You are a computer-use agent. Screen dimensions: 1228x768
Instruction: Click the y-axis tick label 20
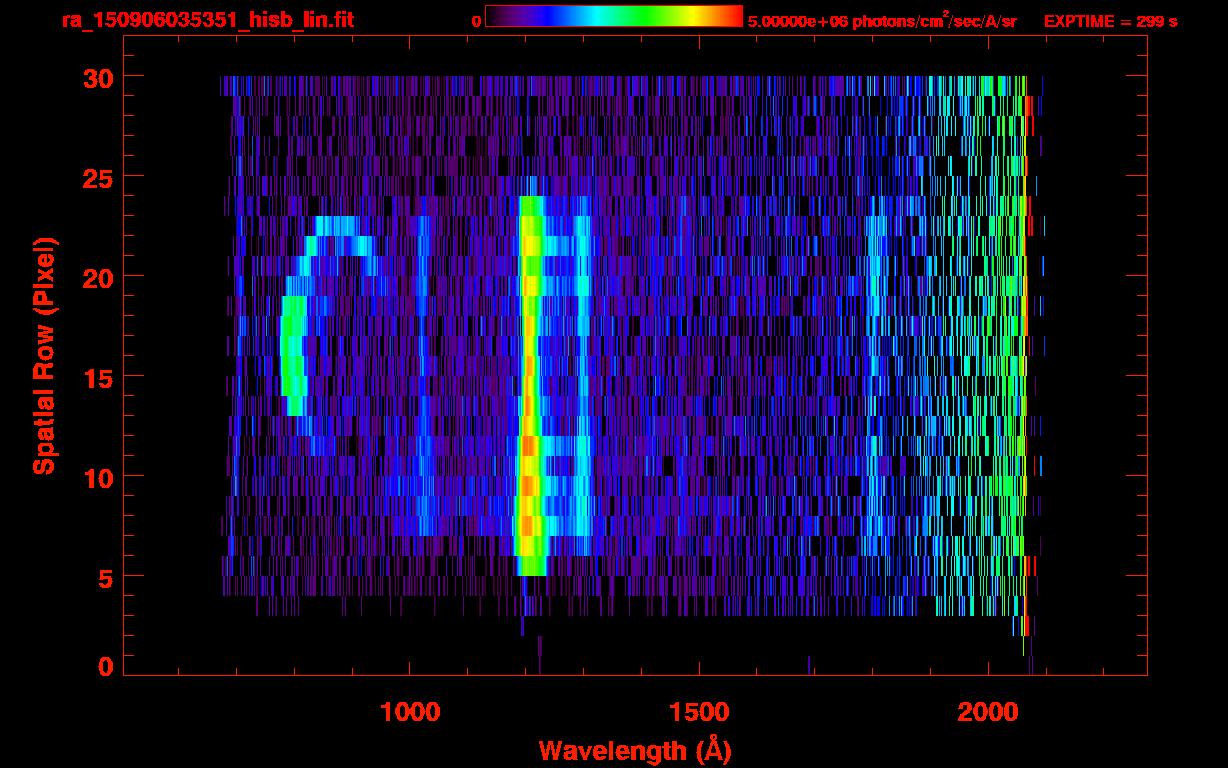(96, 277)
